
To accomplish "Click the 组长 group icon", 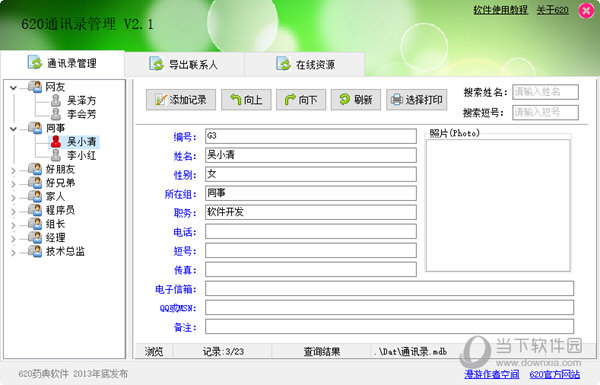I will (35, 224).
